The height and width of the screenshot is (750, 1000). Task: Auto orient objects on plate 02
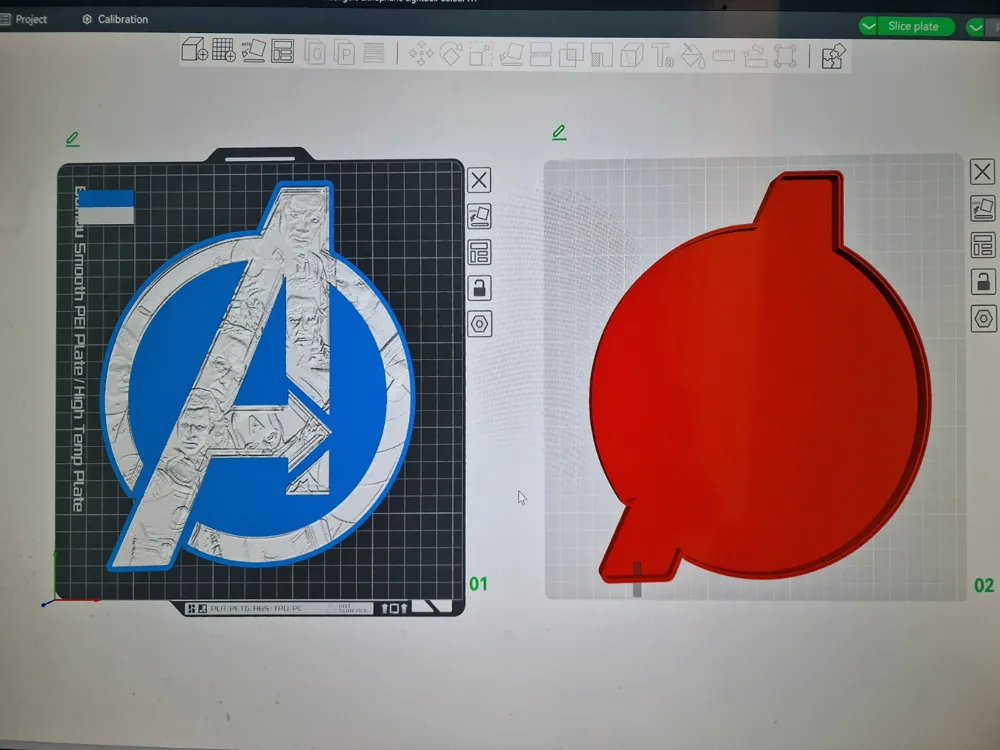(x=982, y=209)
